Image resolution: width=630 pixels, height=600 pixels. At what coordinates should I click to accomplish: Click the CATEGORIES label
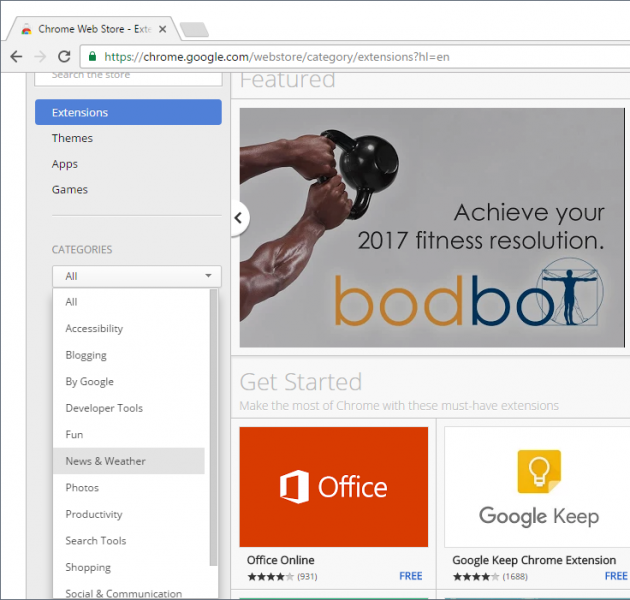pyautogui.click(x=82, y=250)
